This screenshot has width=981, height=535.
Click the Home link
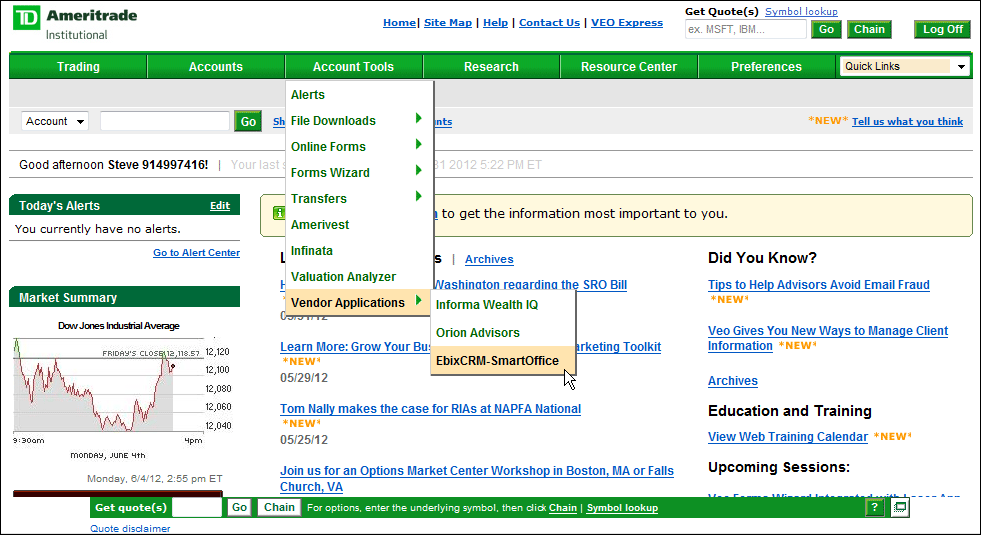(x=399, y=23)
